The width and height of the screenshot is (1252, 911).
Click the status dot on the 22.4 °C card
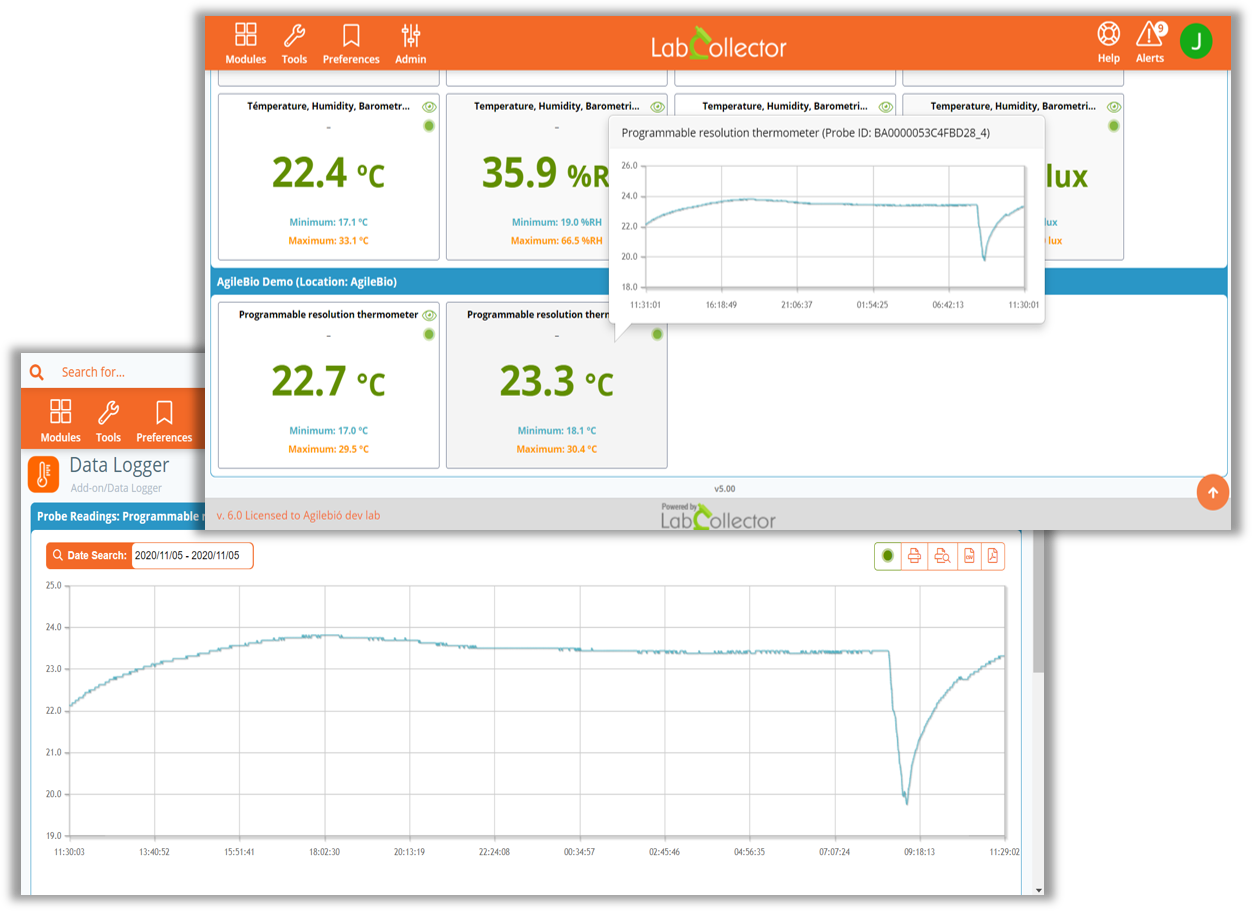(x=429, y=126)
